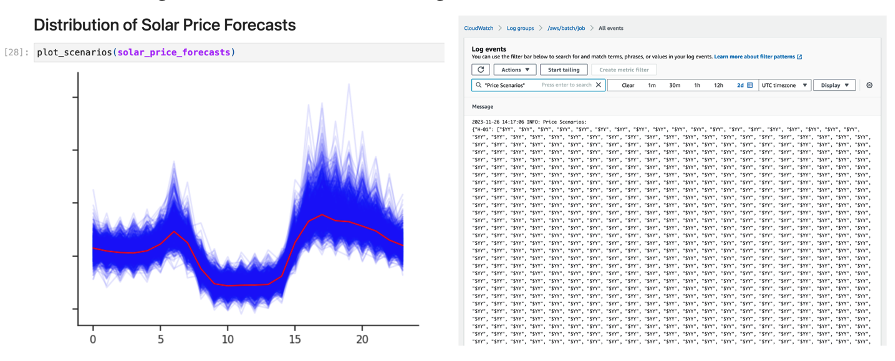895x361 pixels.
Task: Click x-axis tick label 15
Action: click(x=295, y=339)
